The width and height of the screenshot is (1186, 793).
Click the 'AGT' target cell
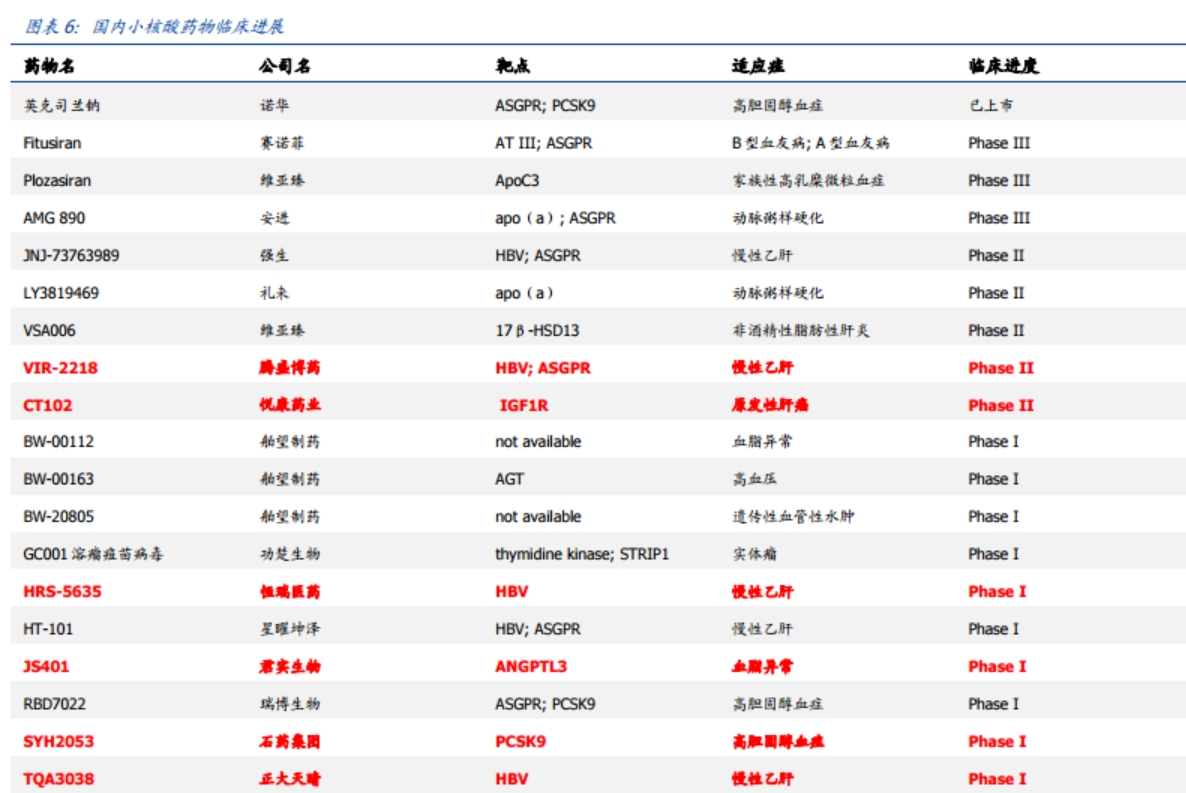(x=509, y=479)
